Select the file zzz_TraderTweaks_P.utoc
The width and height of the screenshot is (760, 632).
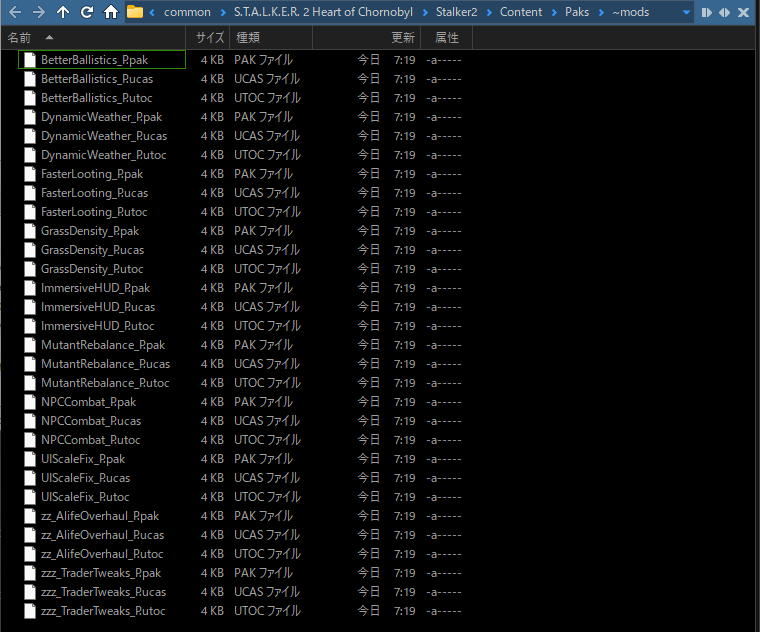pyautogui.click(x=103, y=611)
